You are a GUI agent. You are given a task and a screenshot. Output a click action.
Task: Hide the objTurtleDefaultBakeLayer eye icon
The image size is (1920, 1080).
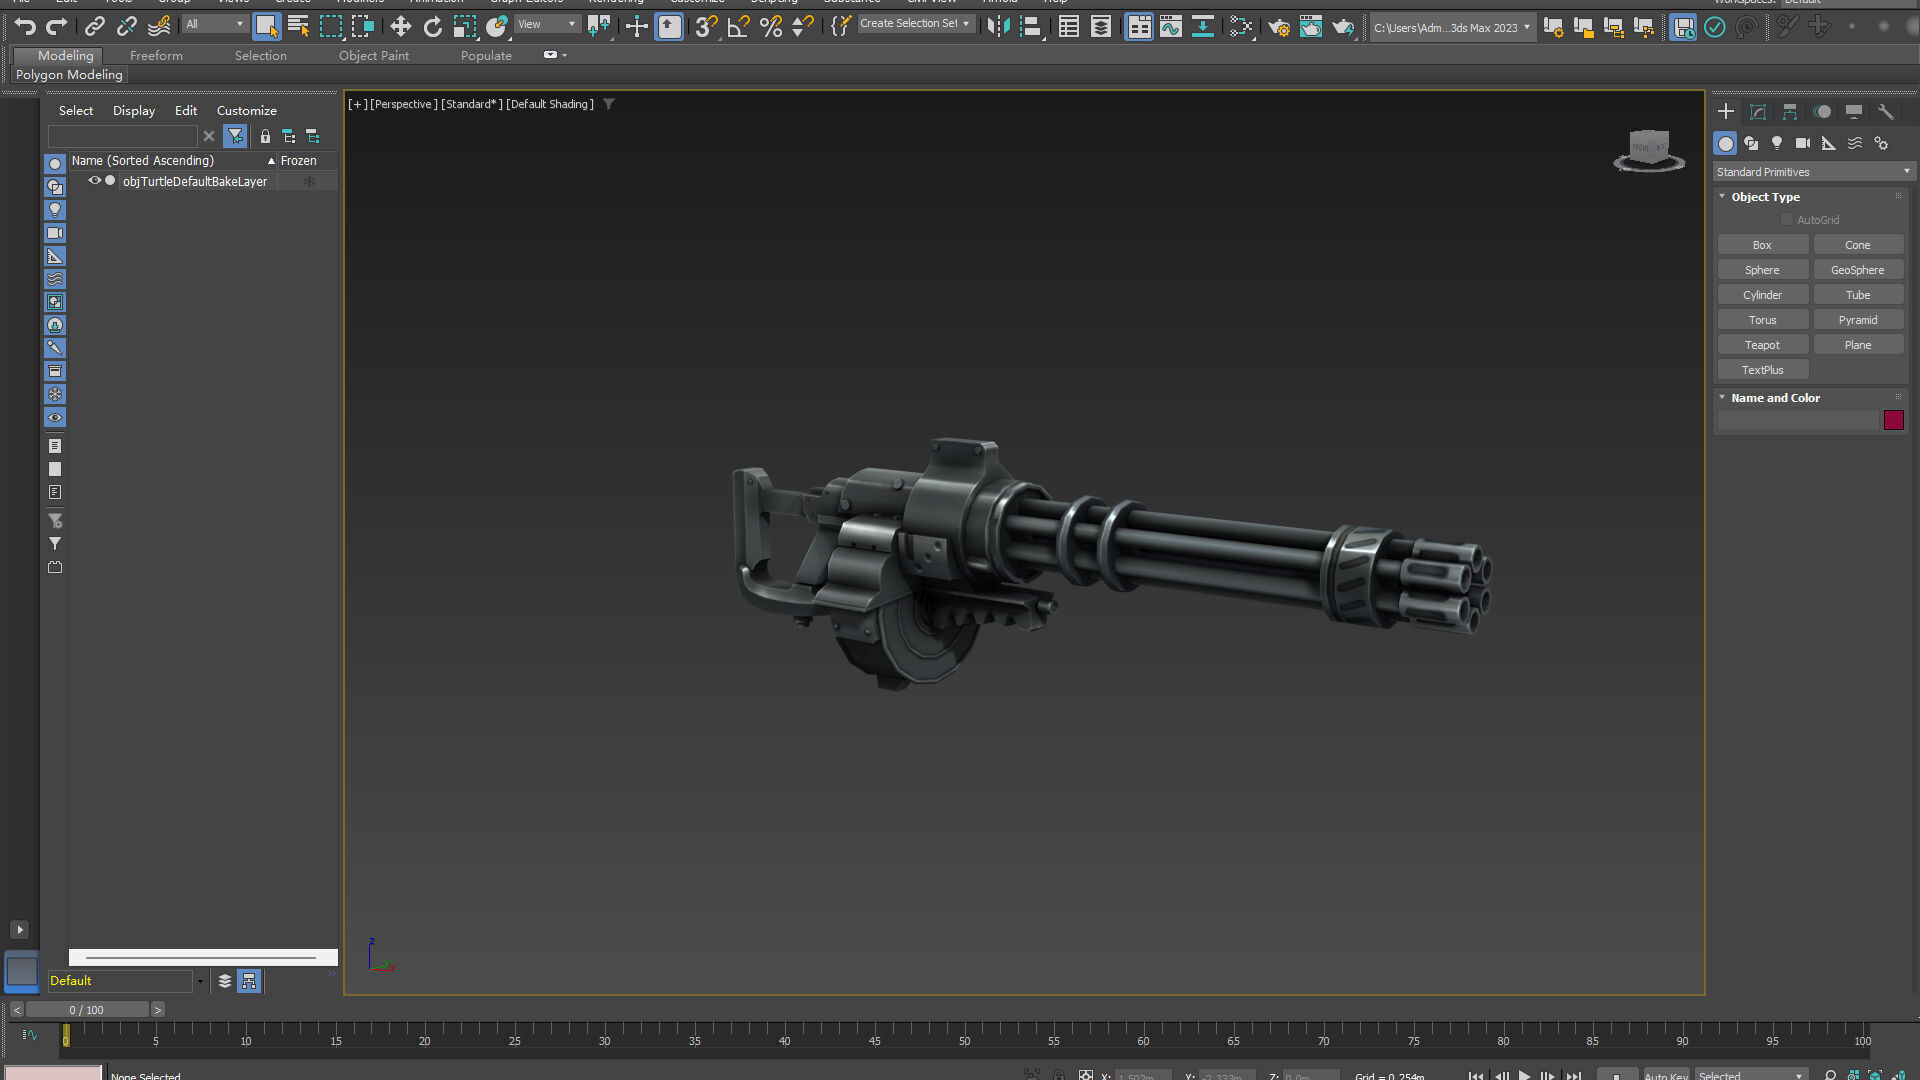(x=95, y=181)
